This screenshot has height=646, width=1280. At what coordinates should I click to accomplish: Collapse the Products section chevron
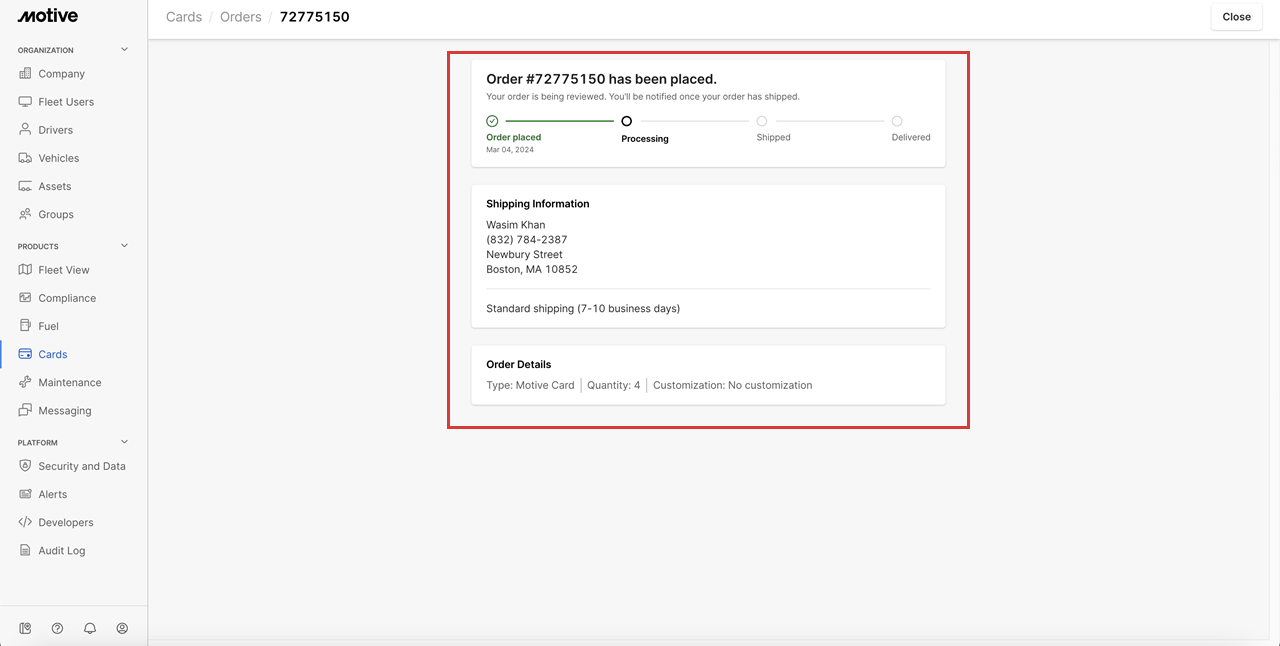[125, 246]
